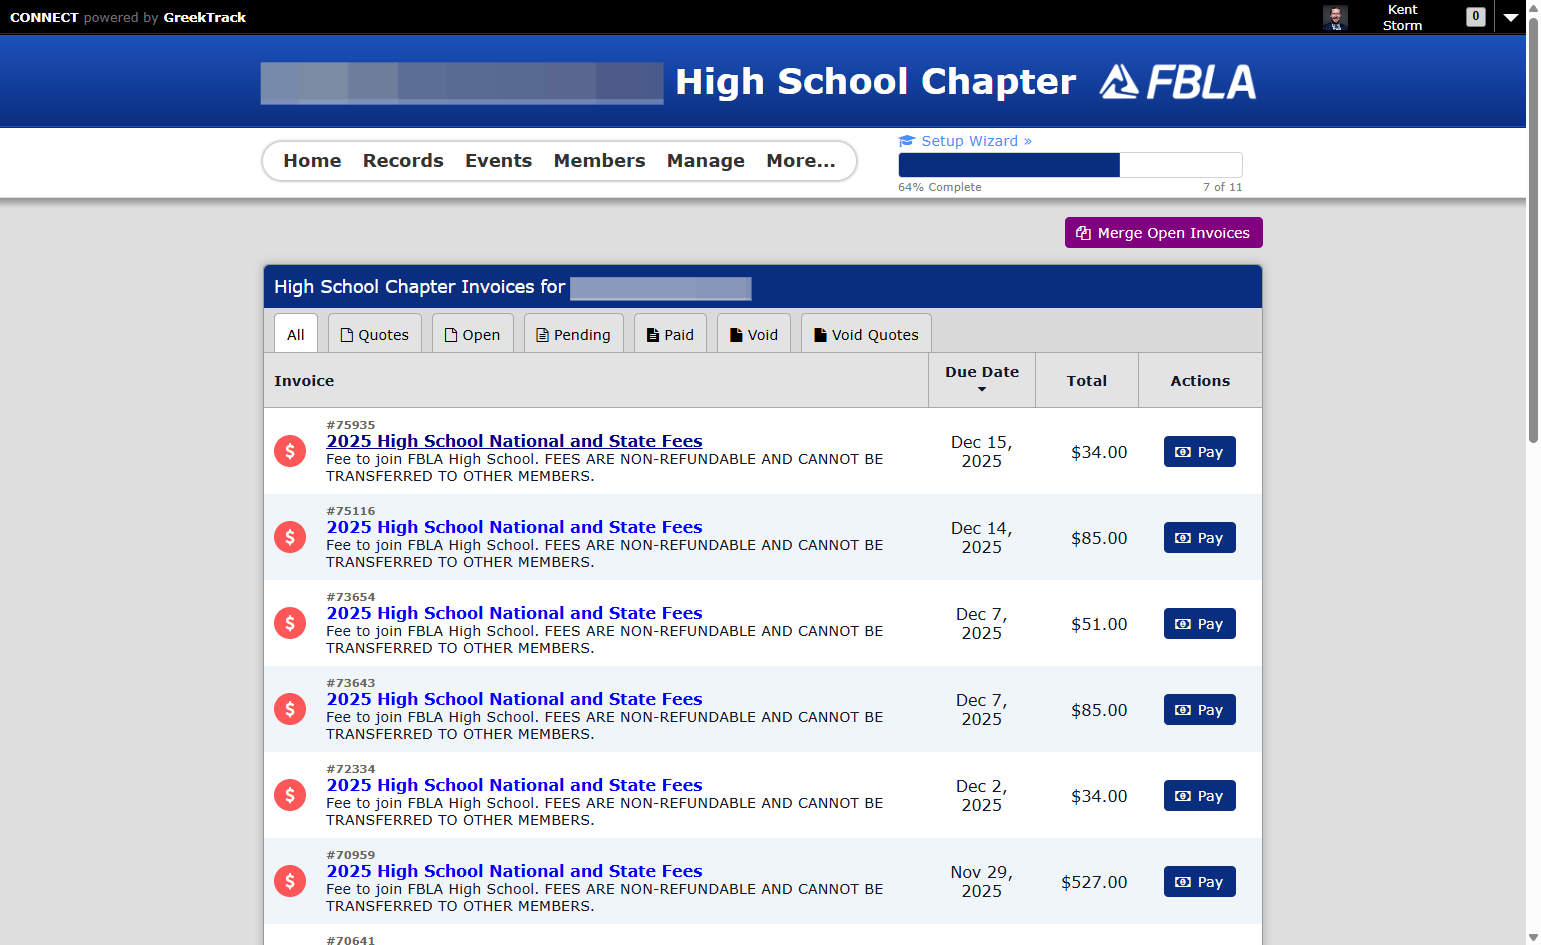The width and height of the screenshot is (1541, 945).
Task: Click dollar icon for invoice #75116
Action: [290, 537]
